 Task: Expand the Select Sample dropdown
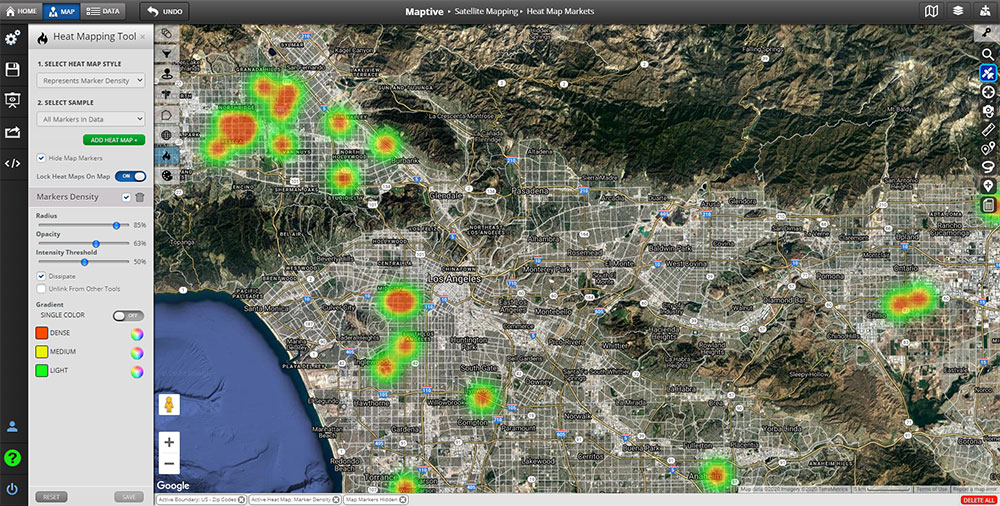91,119
